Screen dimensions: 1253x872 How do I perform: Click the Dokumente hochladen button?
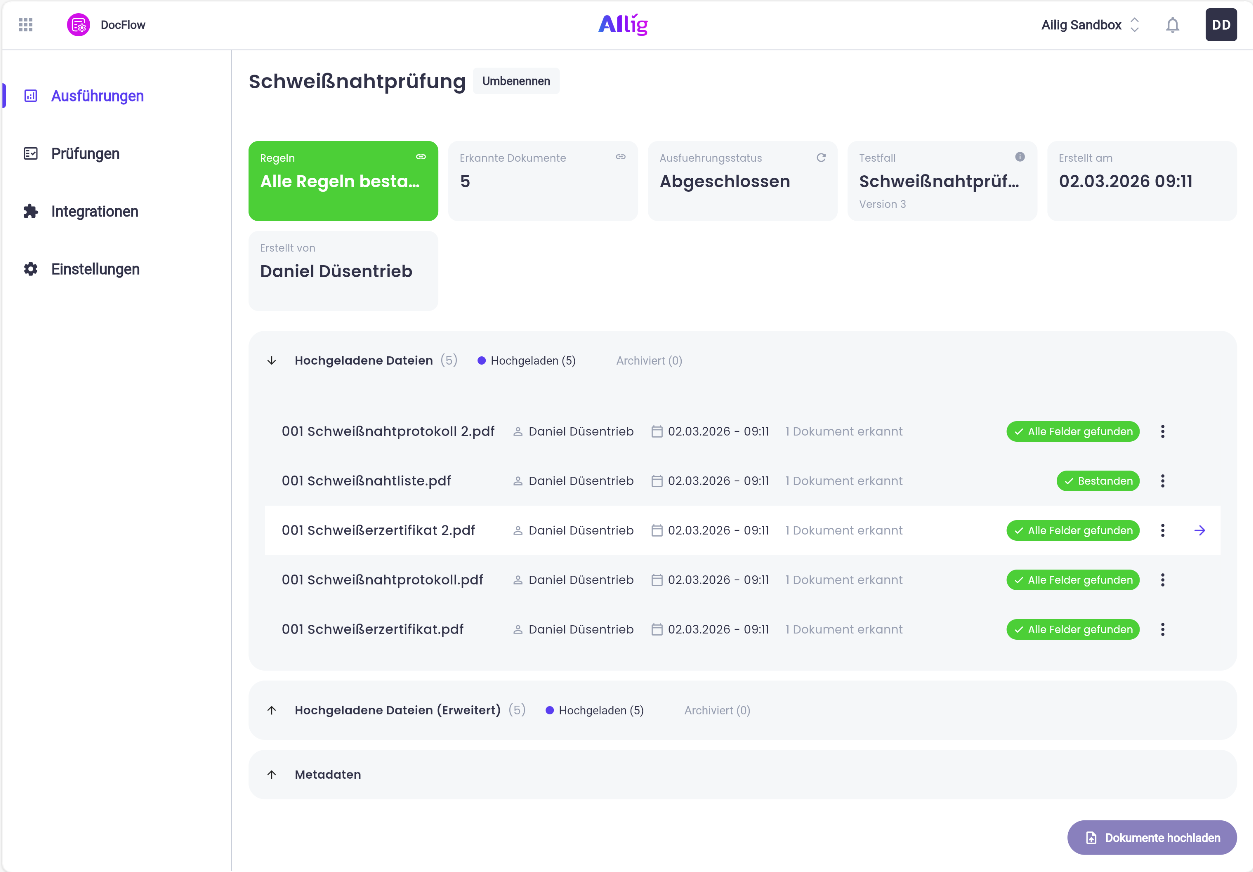point(1152,838)
